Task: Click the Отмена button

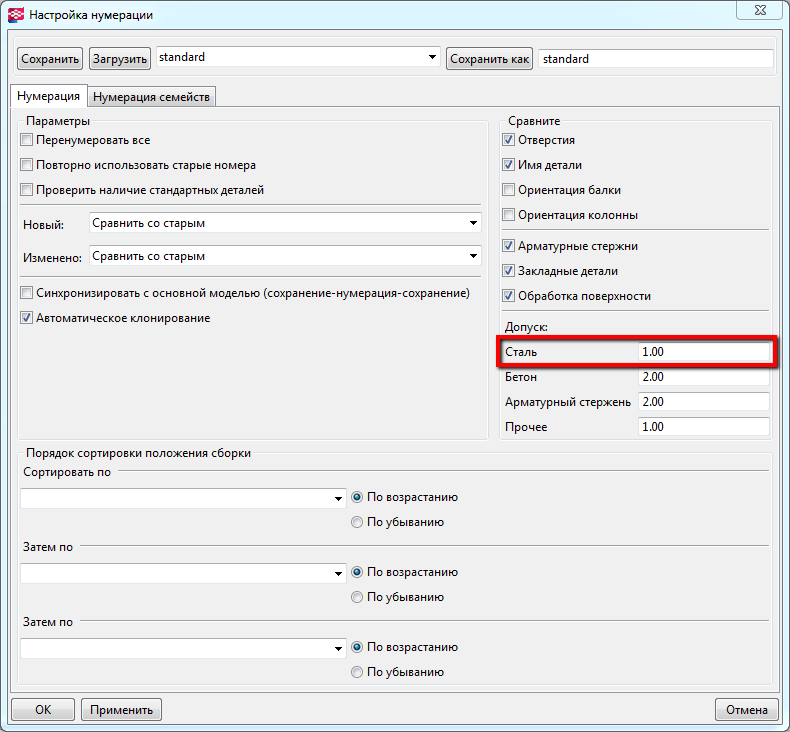Action: pos(746,710)
